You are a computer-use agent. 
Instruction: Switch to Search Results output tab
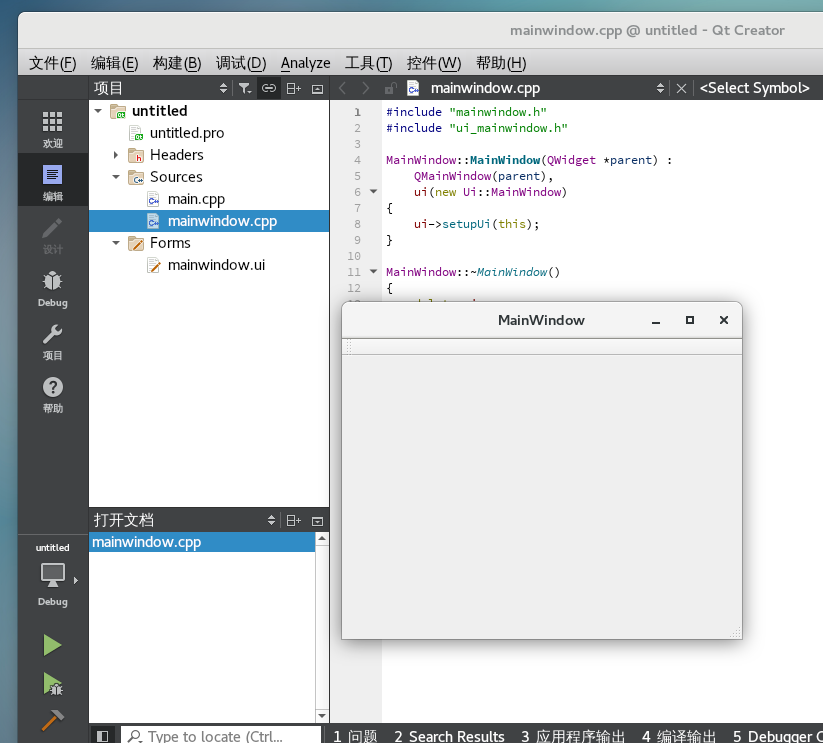point(449,736)
